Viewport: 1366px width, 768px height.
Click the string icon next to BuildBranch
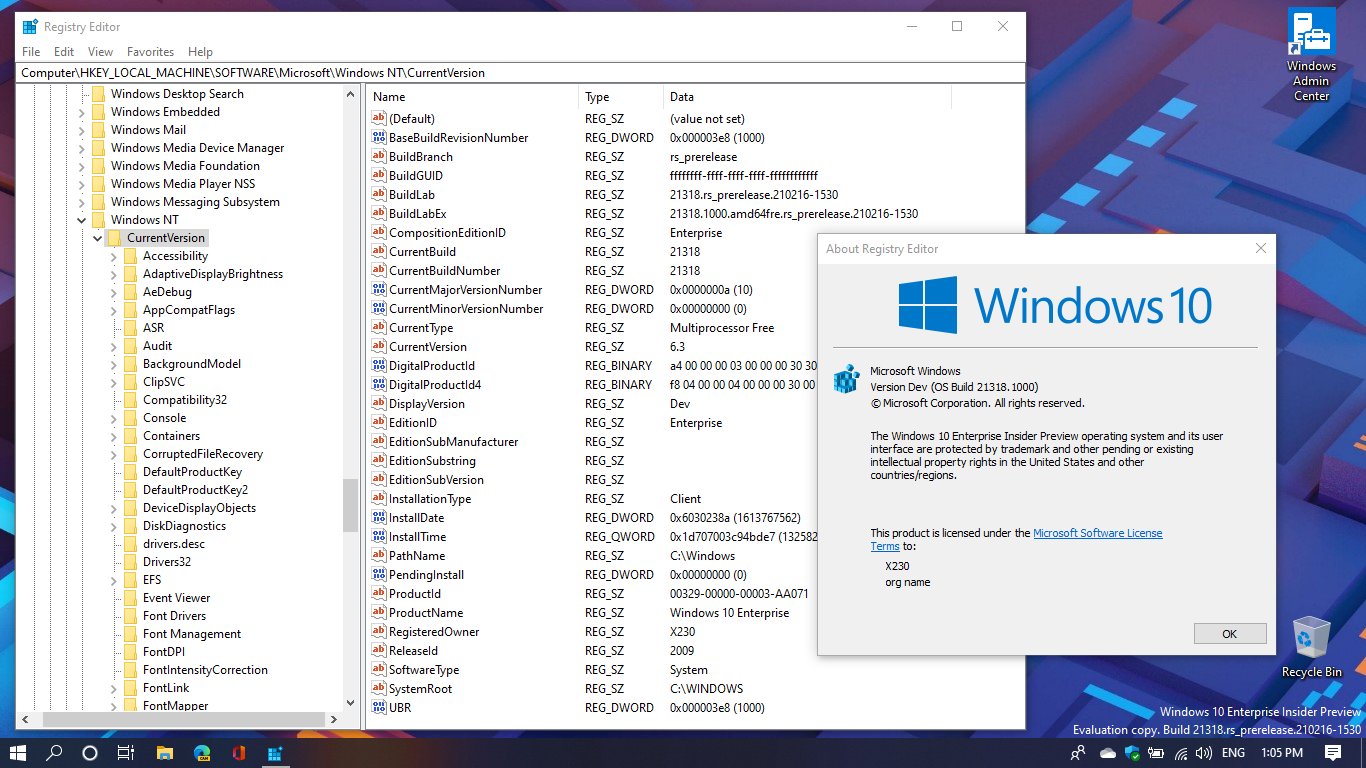tap(378, 157)
